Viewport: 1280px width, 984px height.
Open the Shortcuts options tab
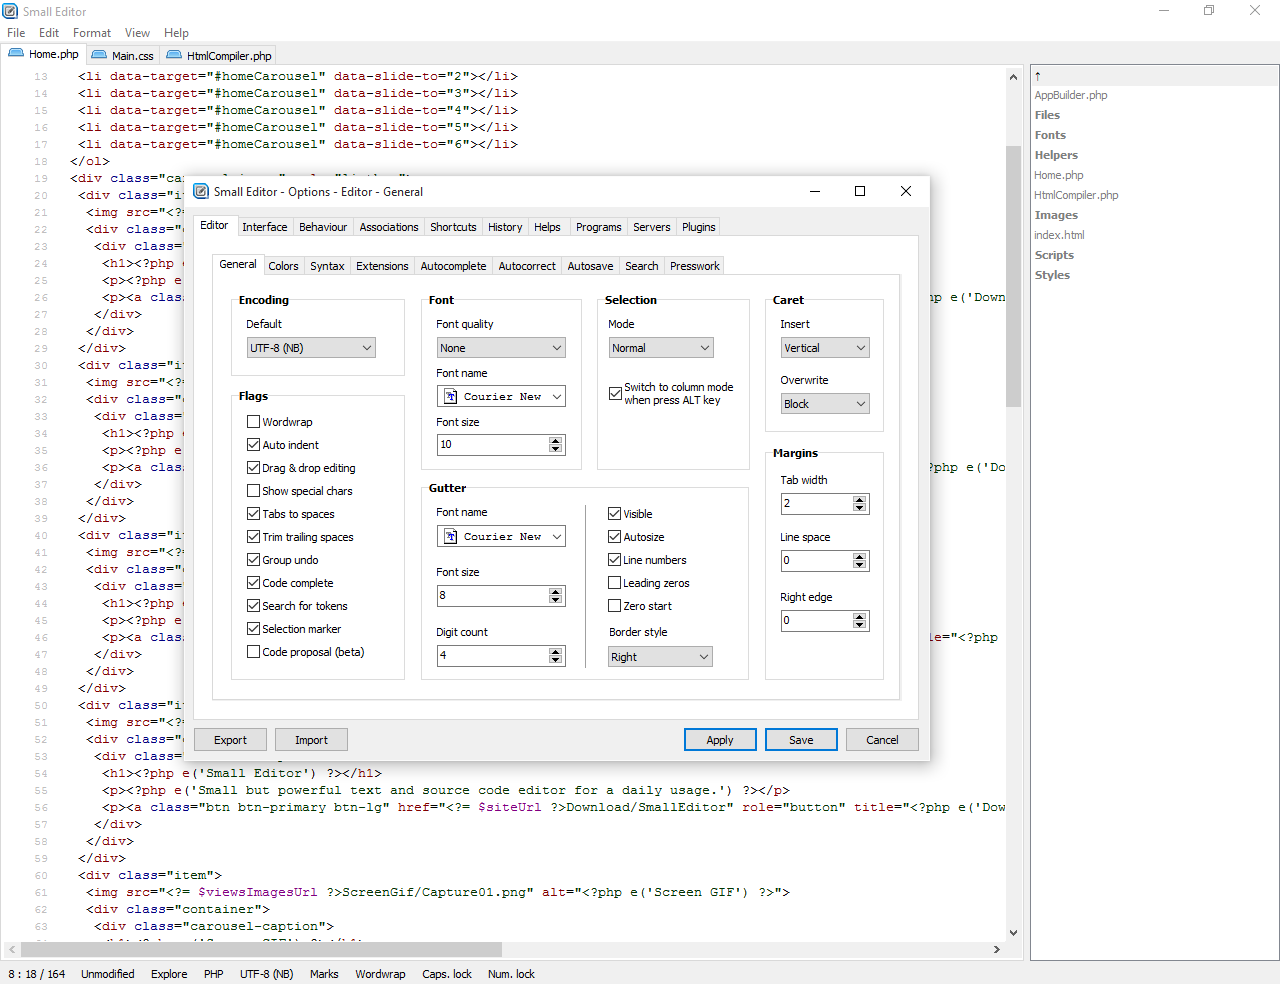click(453, 227)
